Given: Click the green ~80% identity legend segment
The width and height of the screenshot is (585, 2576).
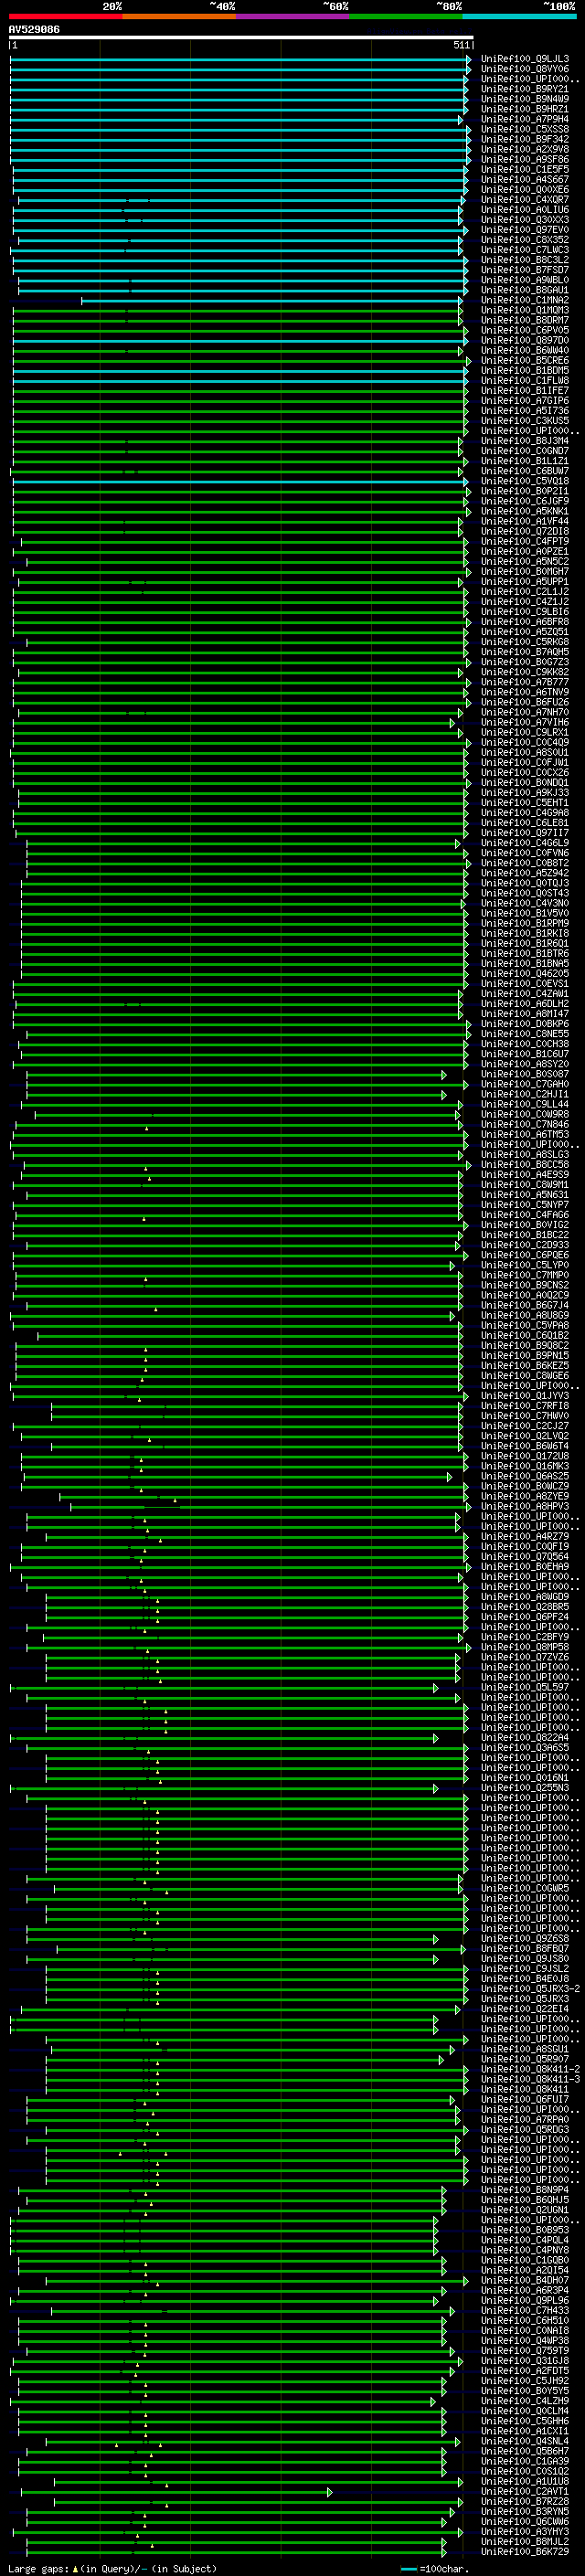Looking at the screenshot, I should pos(406,16).
